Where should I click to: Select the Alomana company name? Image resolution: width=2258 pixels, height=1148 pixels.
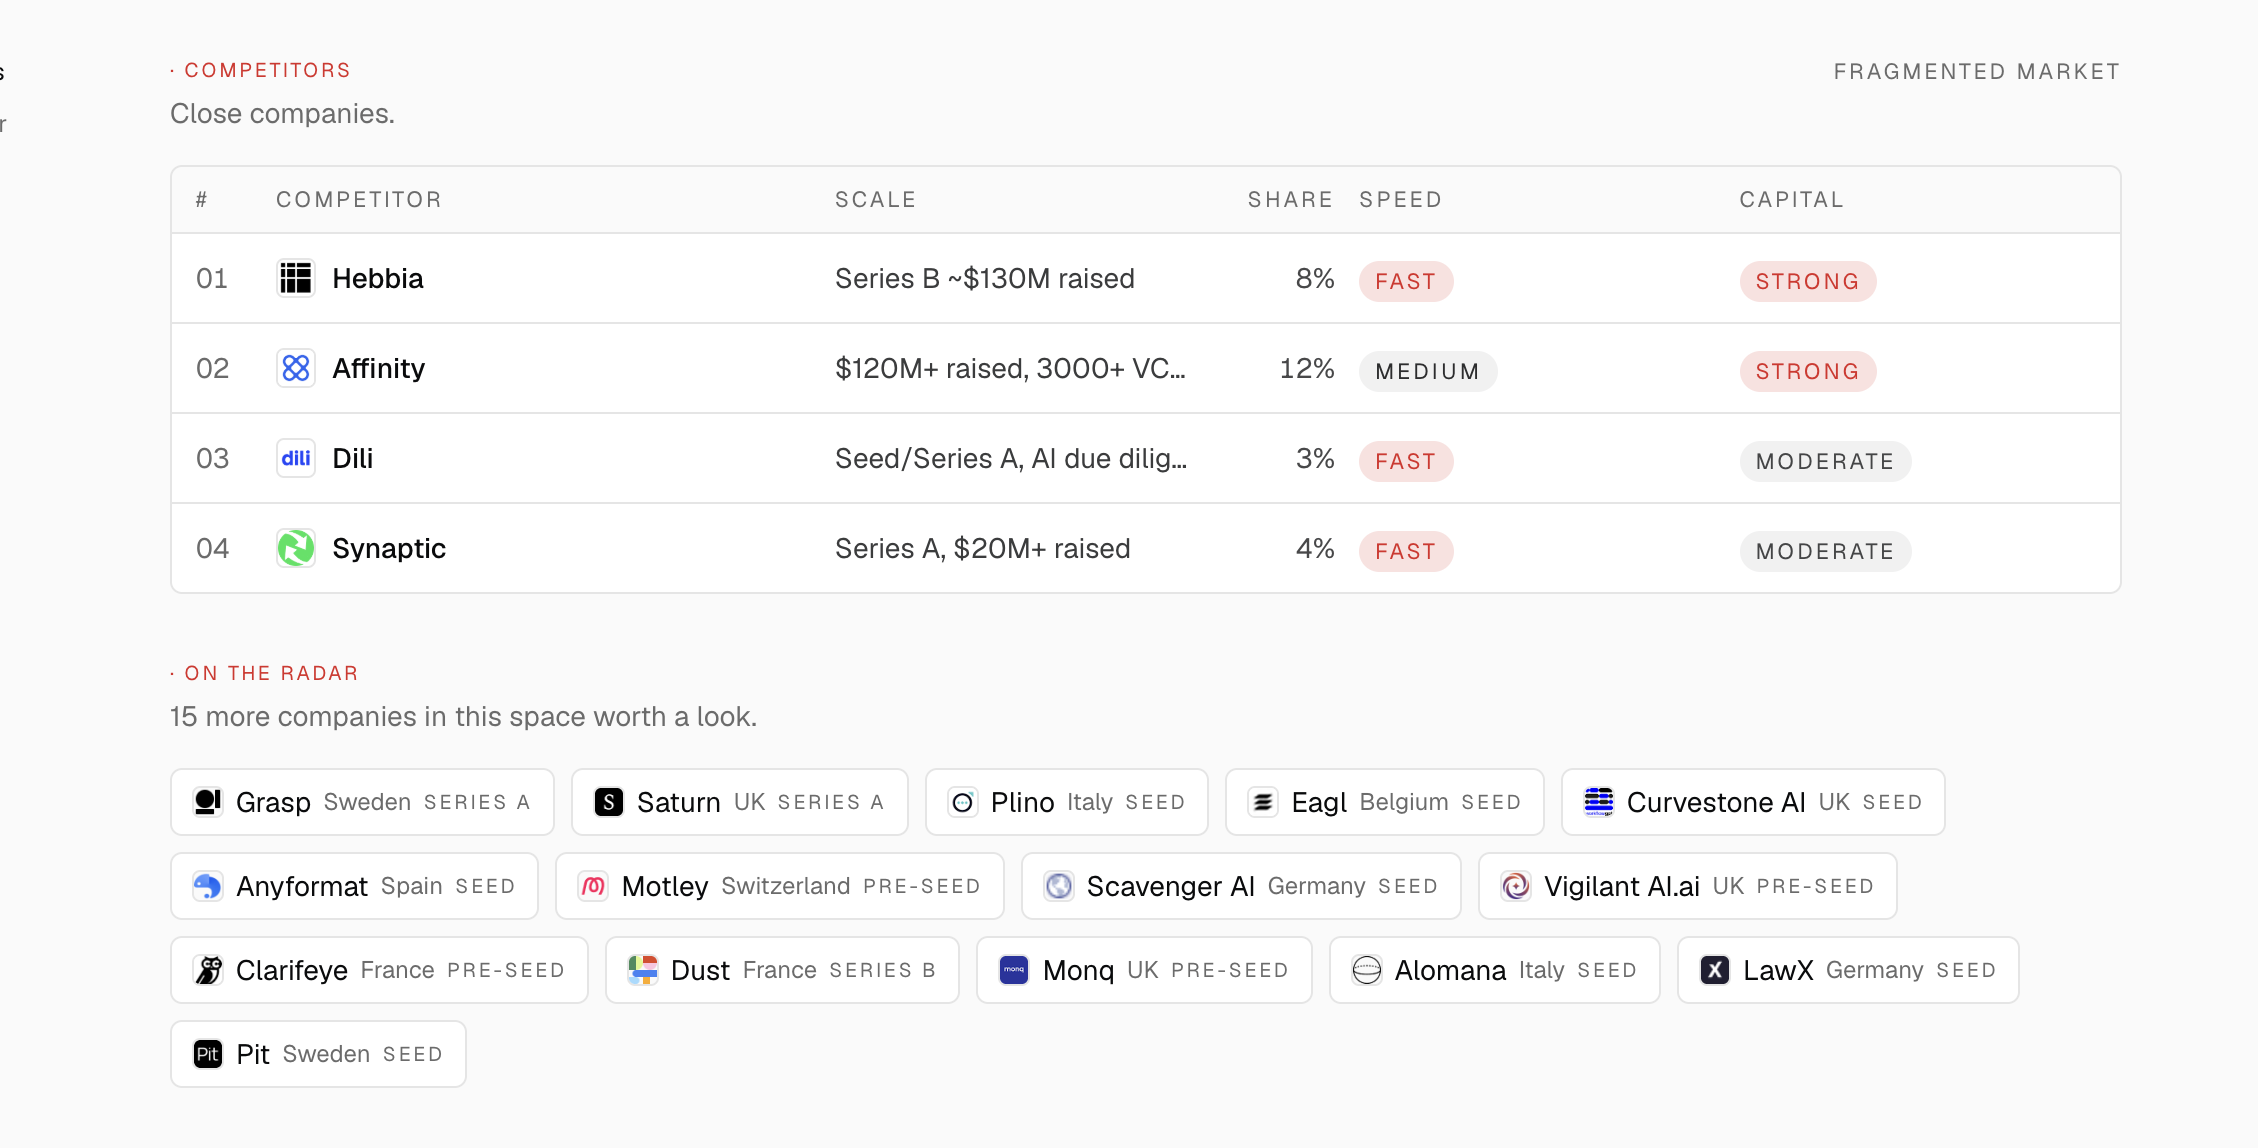(1450, 970)
